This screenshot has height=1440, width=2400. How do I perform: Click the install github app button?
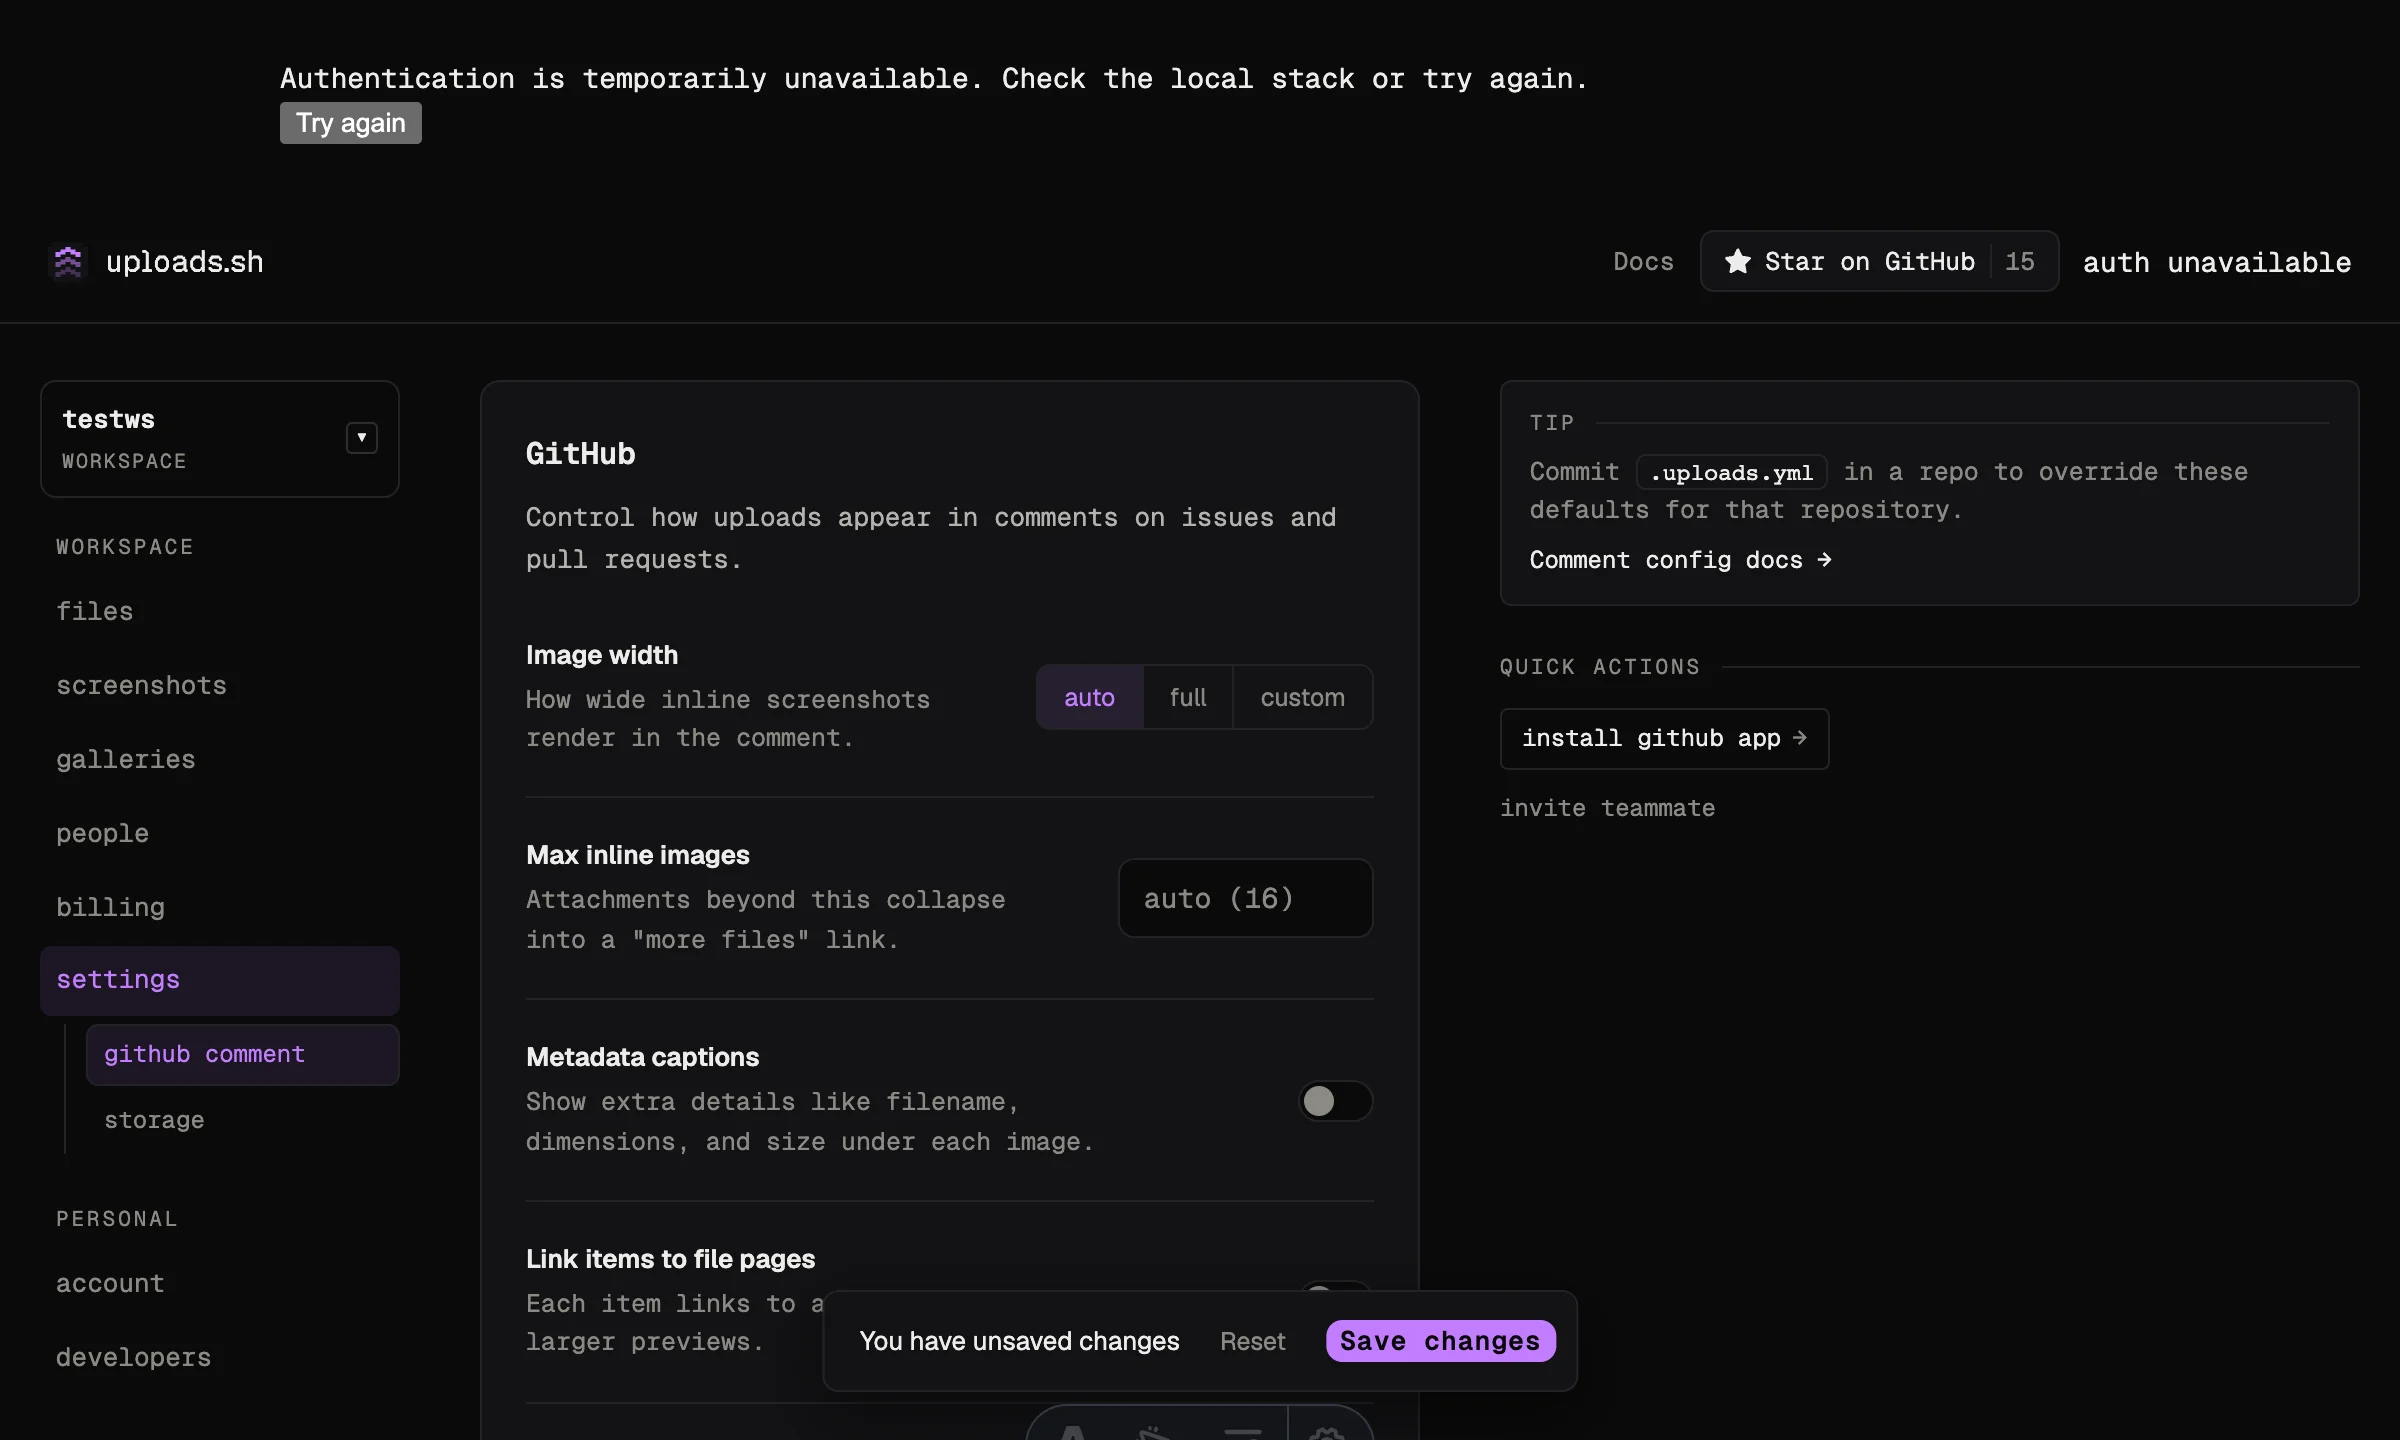click(1664, 739)
